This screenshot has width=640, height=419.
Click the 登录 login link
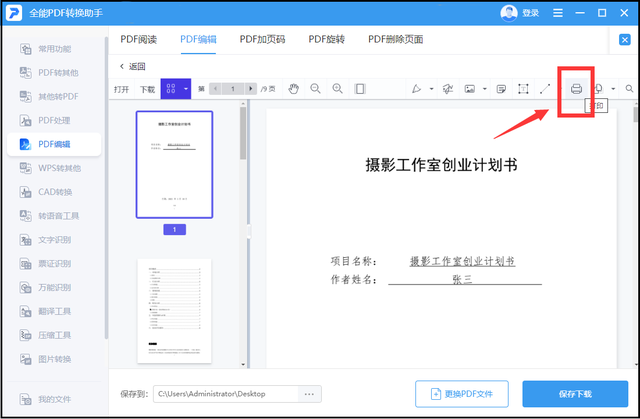[531, 13]
